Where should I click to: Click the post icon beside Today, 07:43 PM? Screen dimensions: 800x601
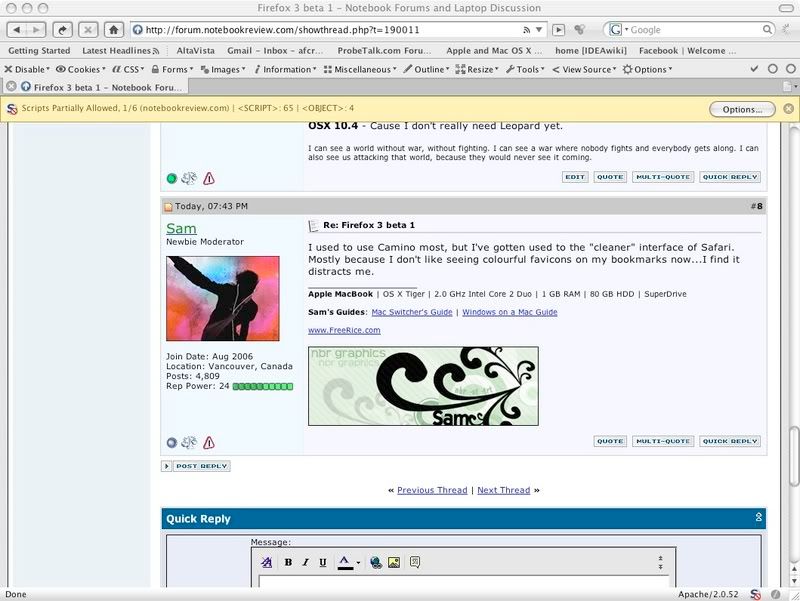coord(168,207)
